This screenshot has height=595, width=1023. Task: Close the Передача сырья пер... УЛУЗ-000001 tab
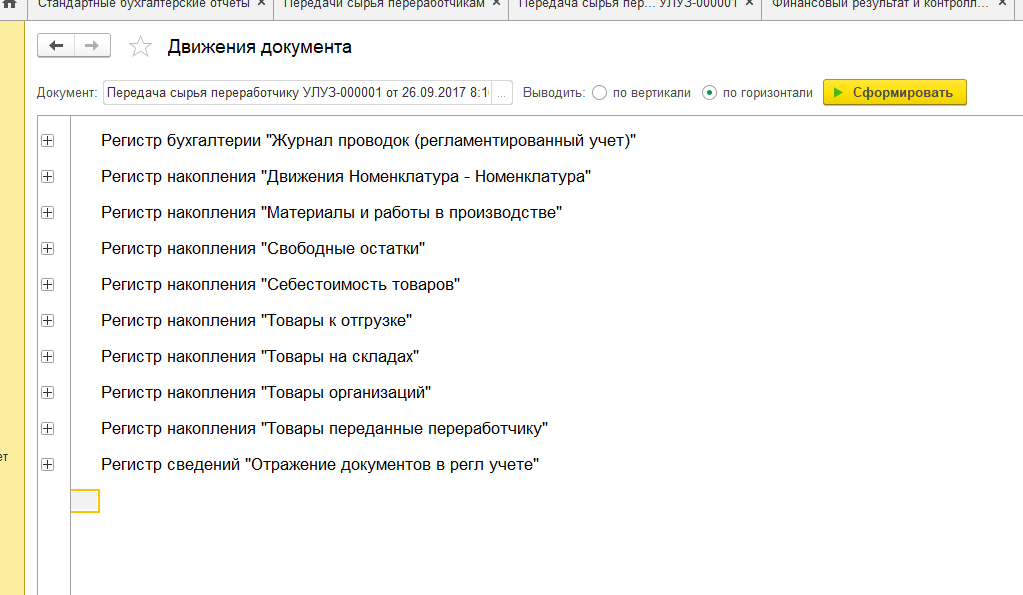click(x=751, y=4)
